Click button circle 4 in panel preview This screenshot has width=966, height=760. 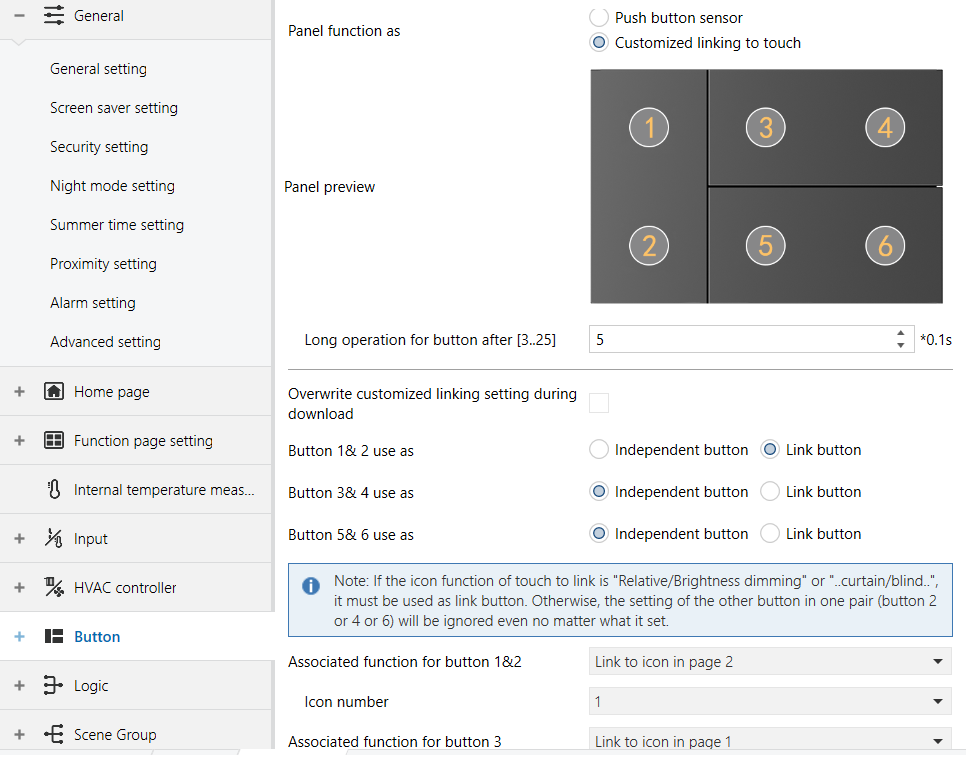point(885,127)
